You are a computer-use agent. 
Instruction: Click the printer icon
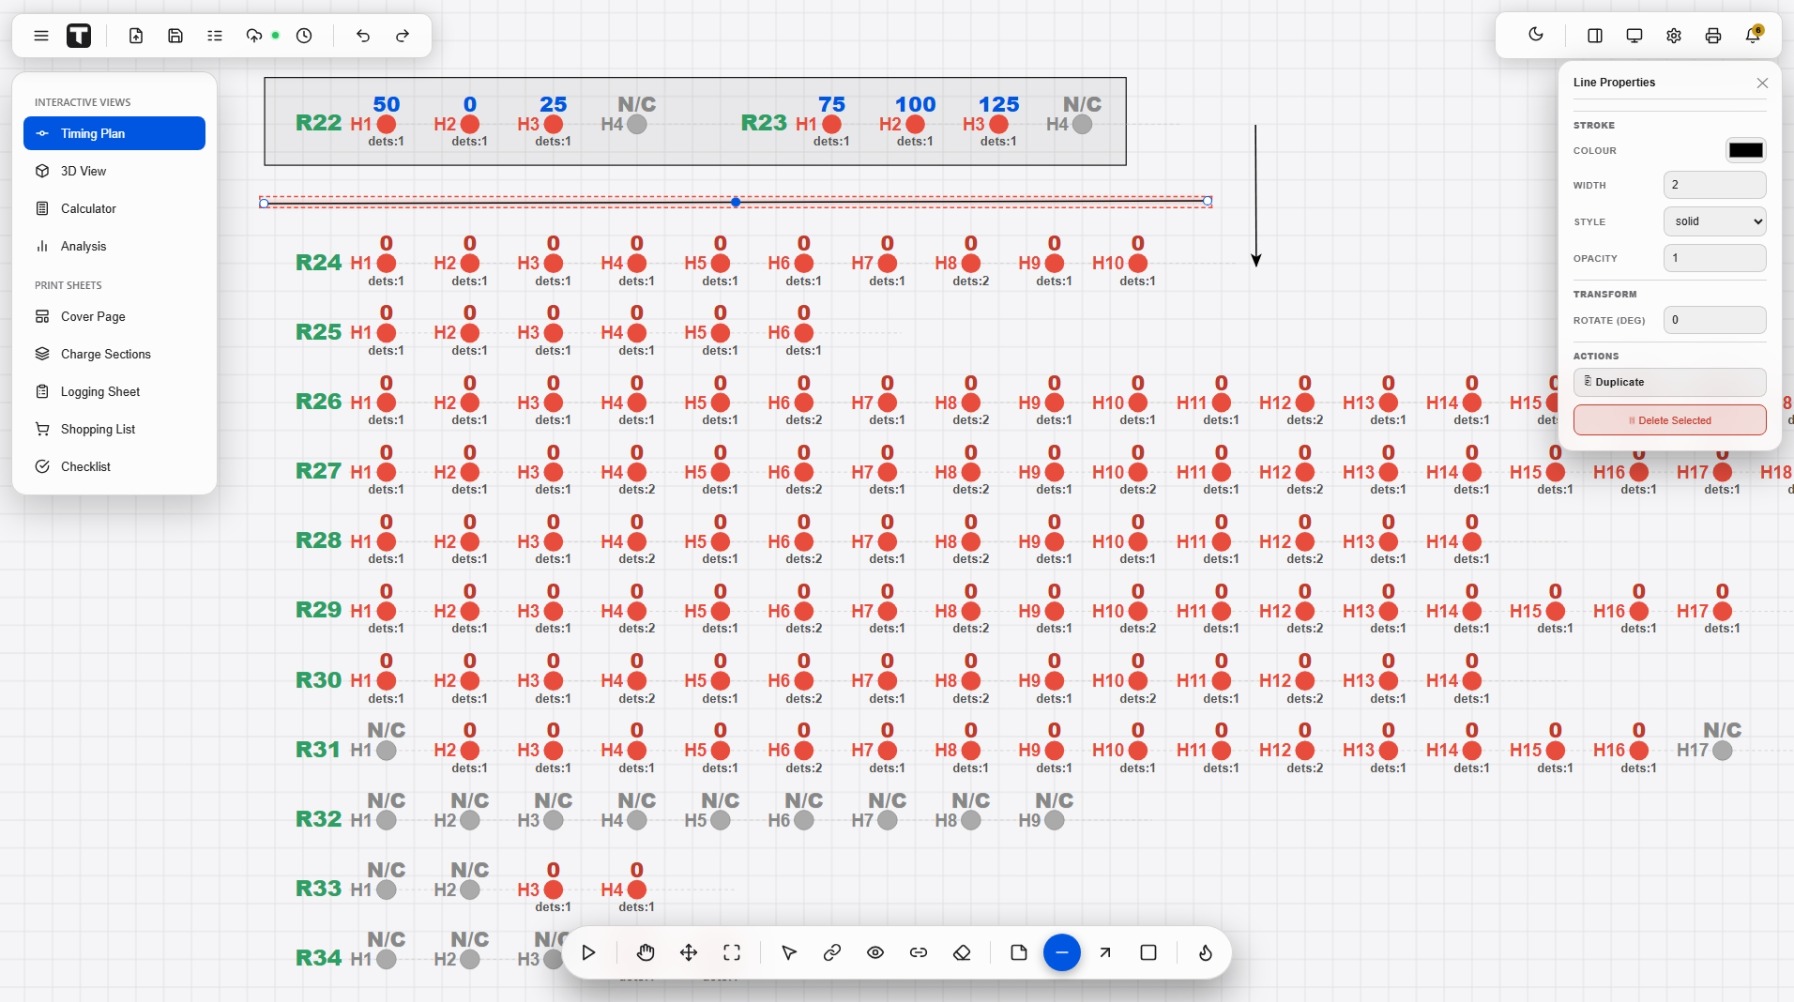[1713, 36]
